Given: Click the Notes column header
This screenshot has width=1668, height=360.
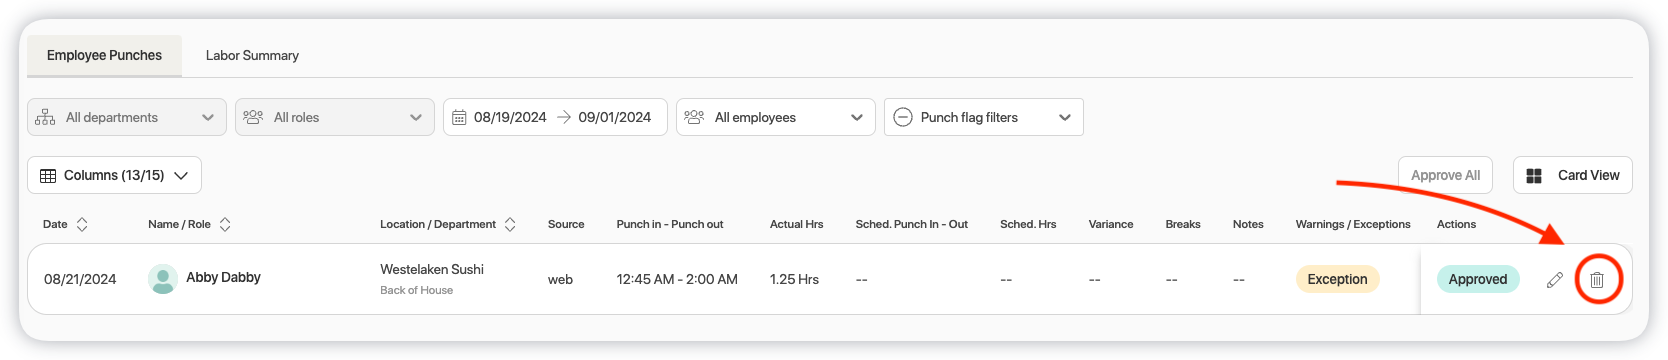Looking at the screenshot, I should pos(1248,224).
